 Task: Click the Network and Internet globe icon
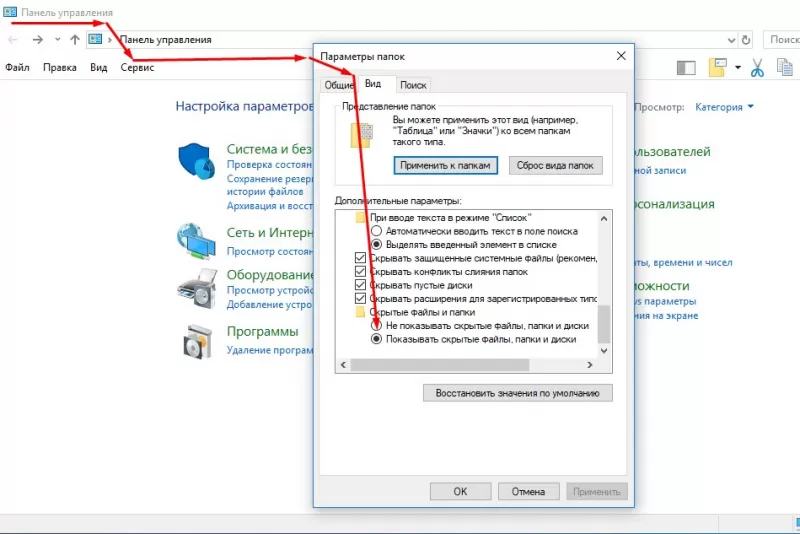pos(196,241)
